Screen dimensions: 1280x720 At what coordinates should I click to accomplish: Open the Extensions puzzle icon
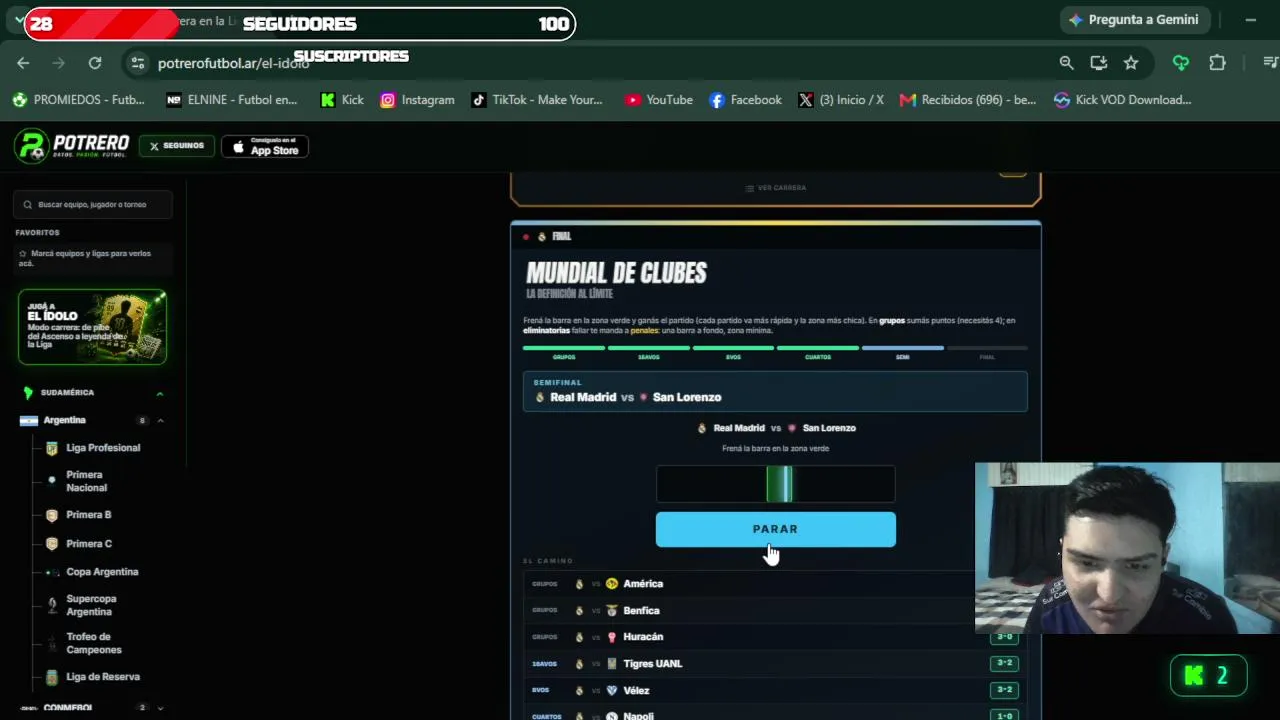pyautogui.click(x=1217, y=63)
